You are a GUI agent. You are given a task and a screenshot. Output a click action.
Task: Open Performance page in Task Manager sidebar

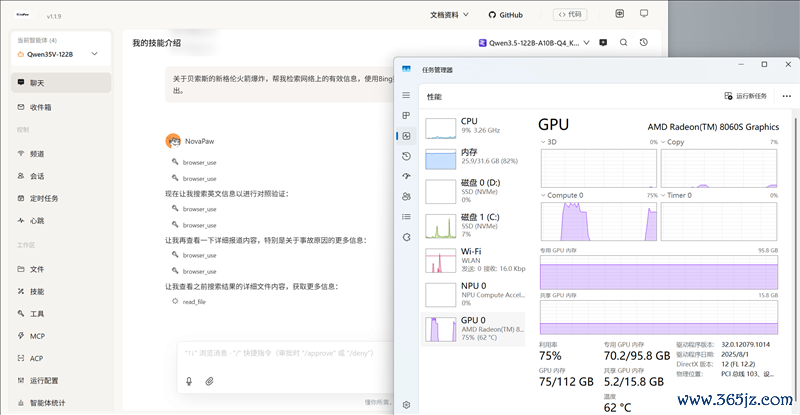point(406,136)
